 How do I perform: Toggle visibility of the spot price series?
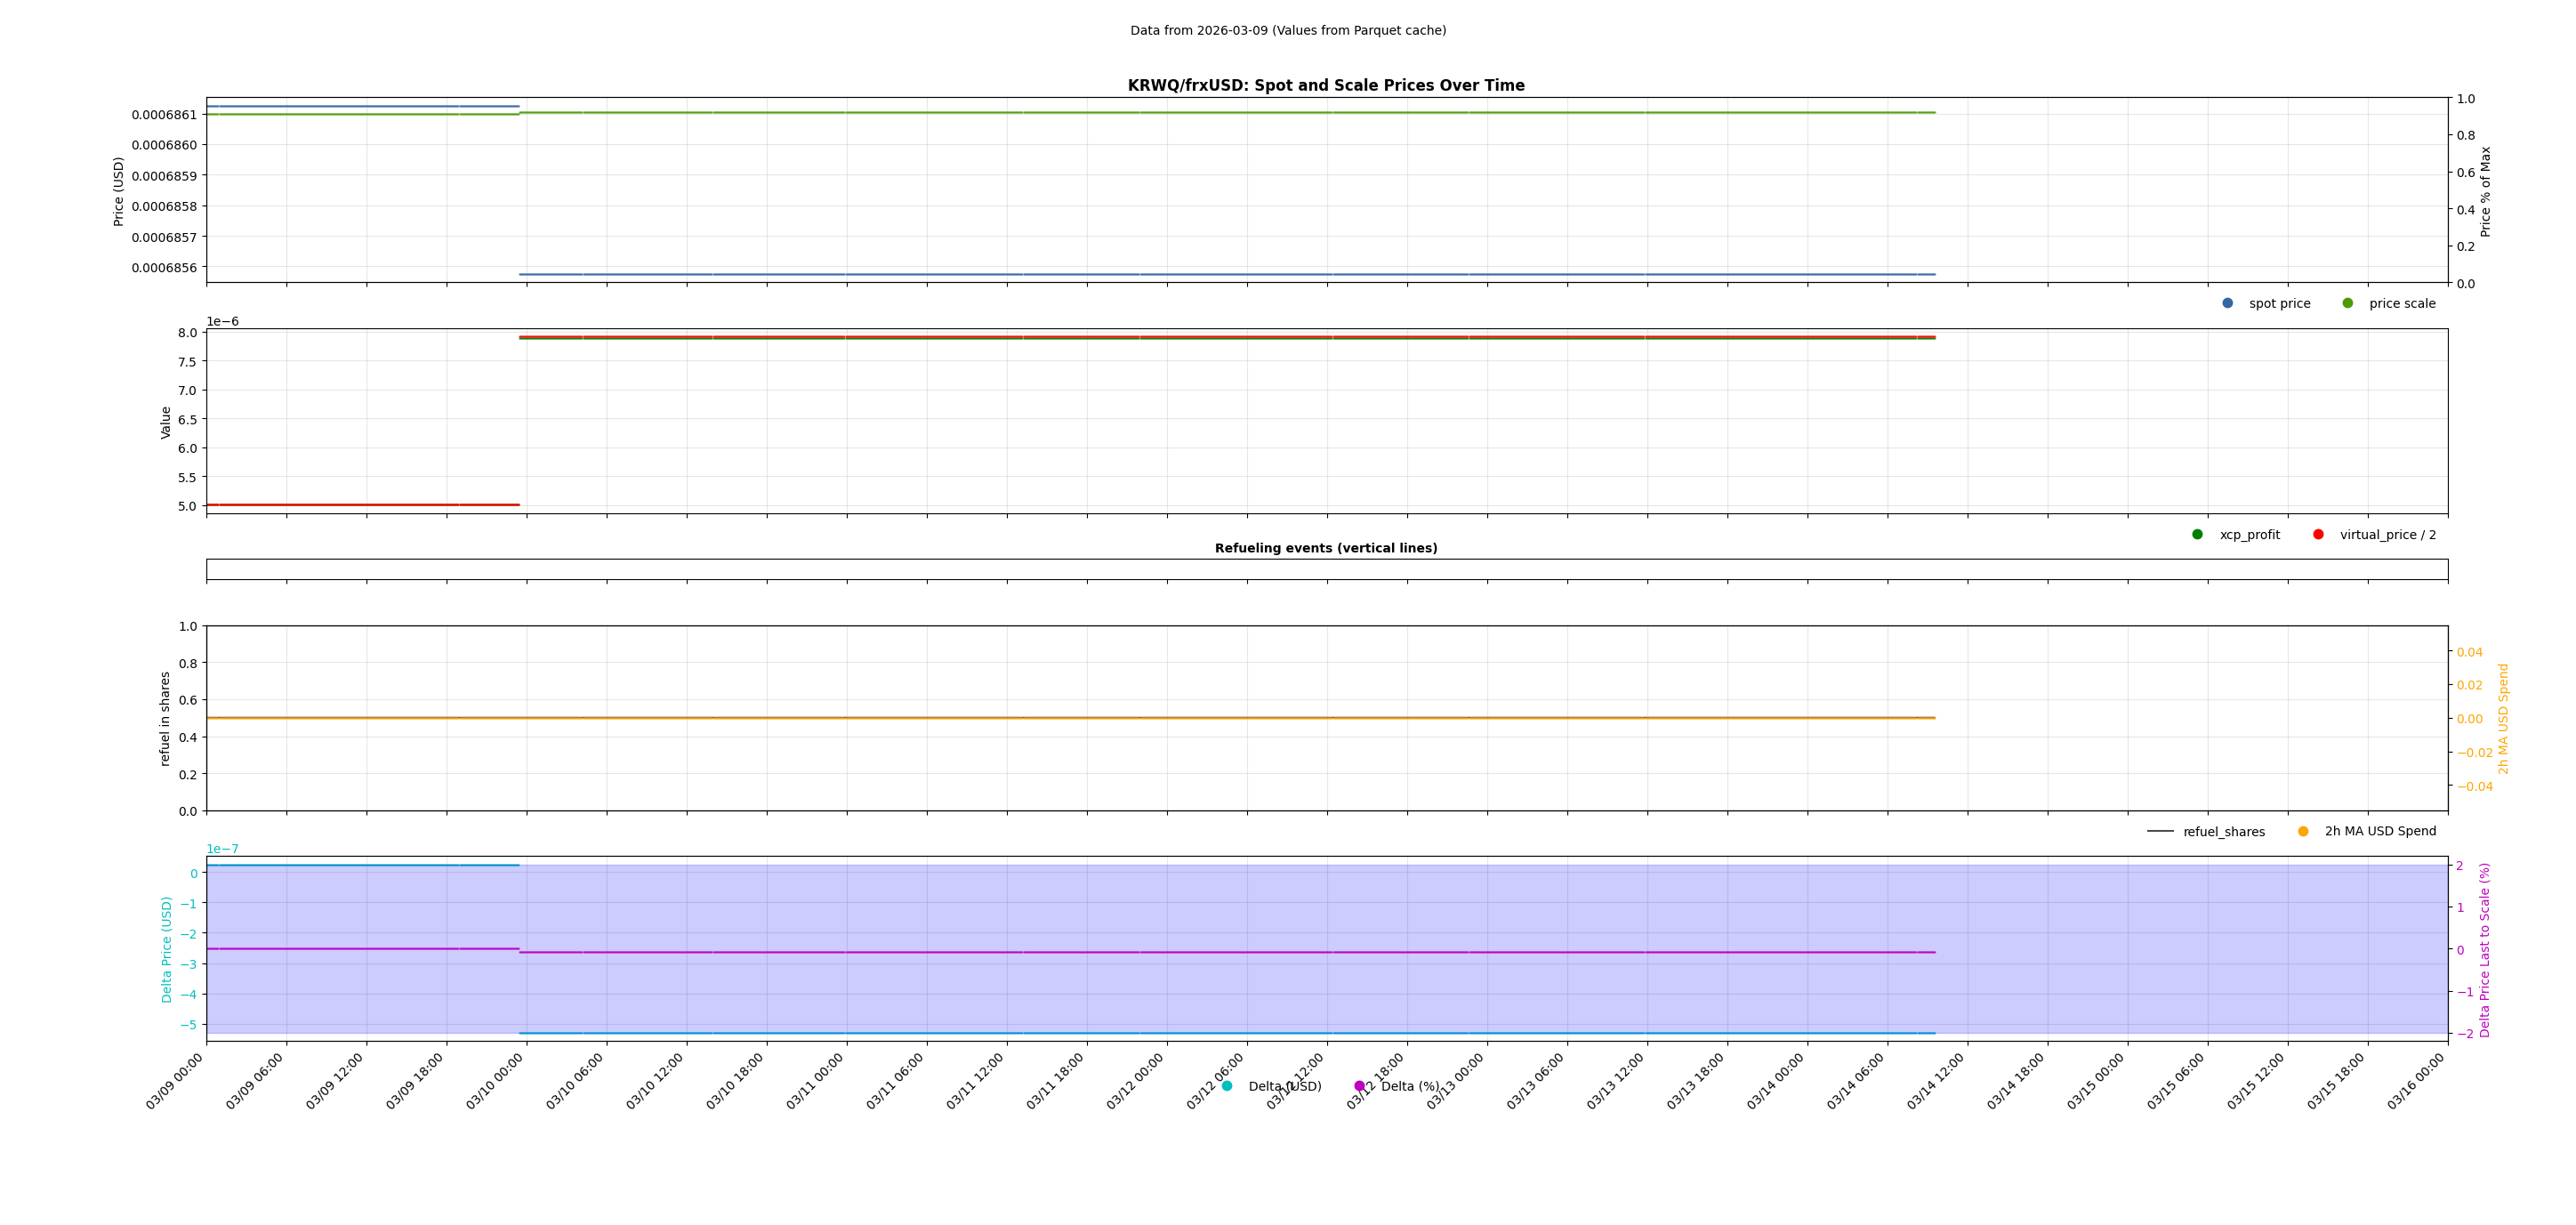tap(2227, 302)
